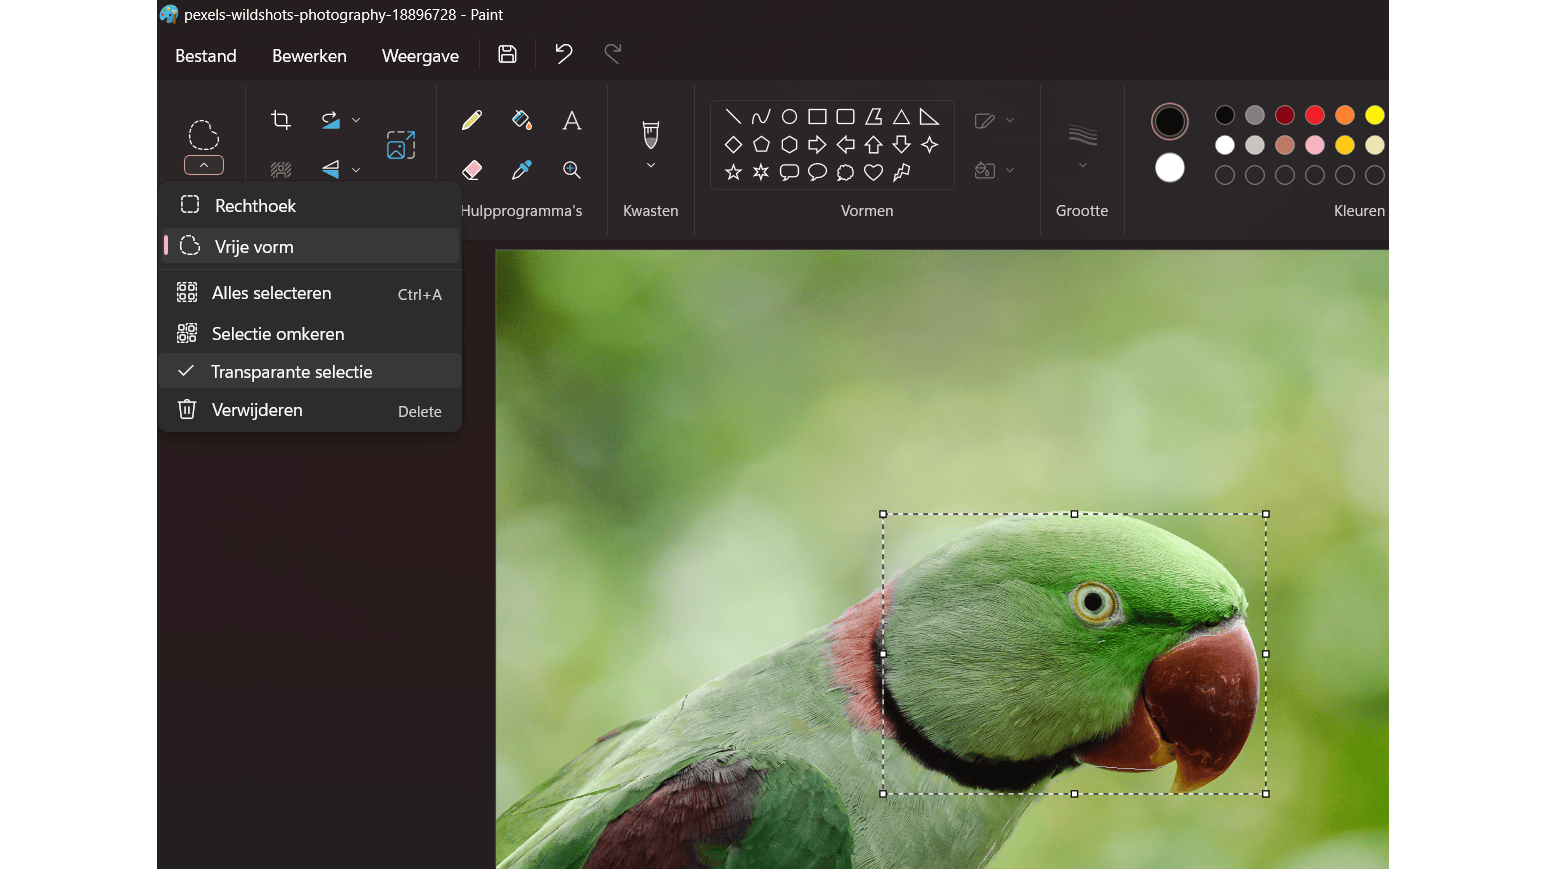Click the Crop tool icon
This screenshot has height=869, width=1545.
281,120
